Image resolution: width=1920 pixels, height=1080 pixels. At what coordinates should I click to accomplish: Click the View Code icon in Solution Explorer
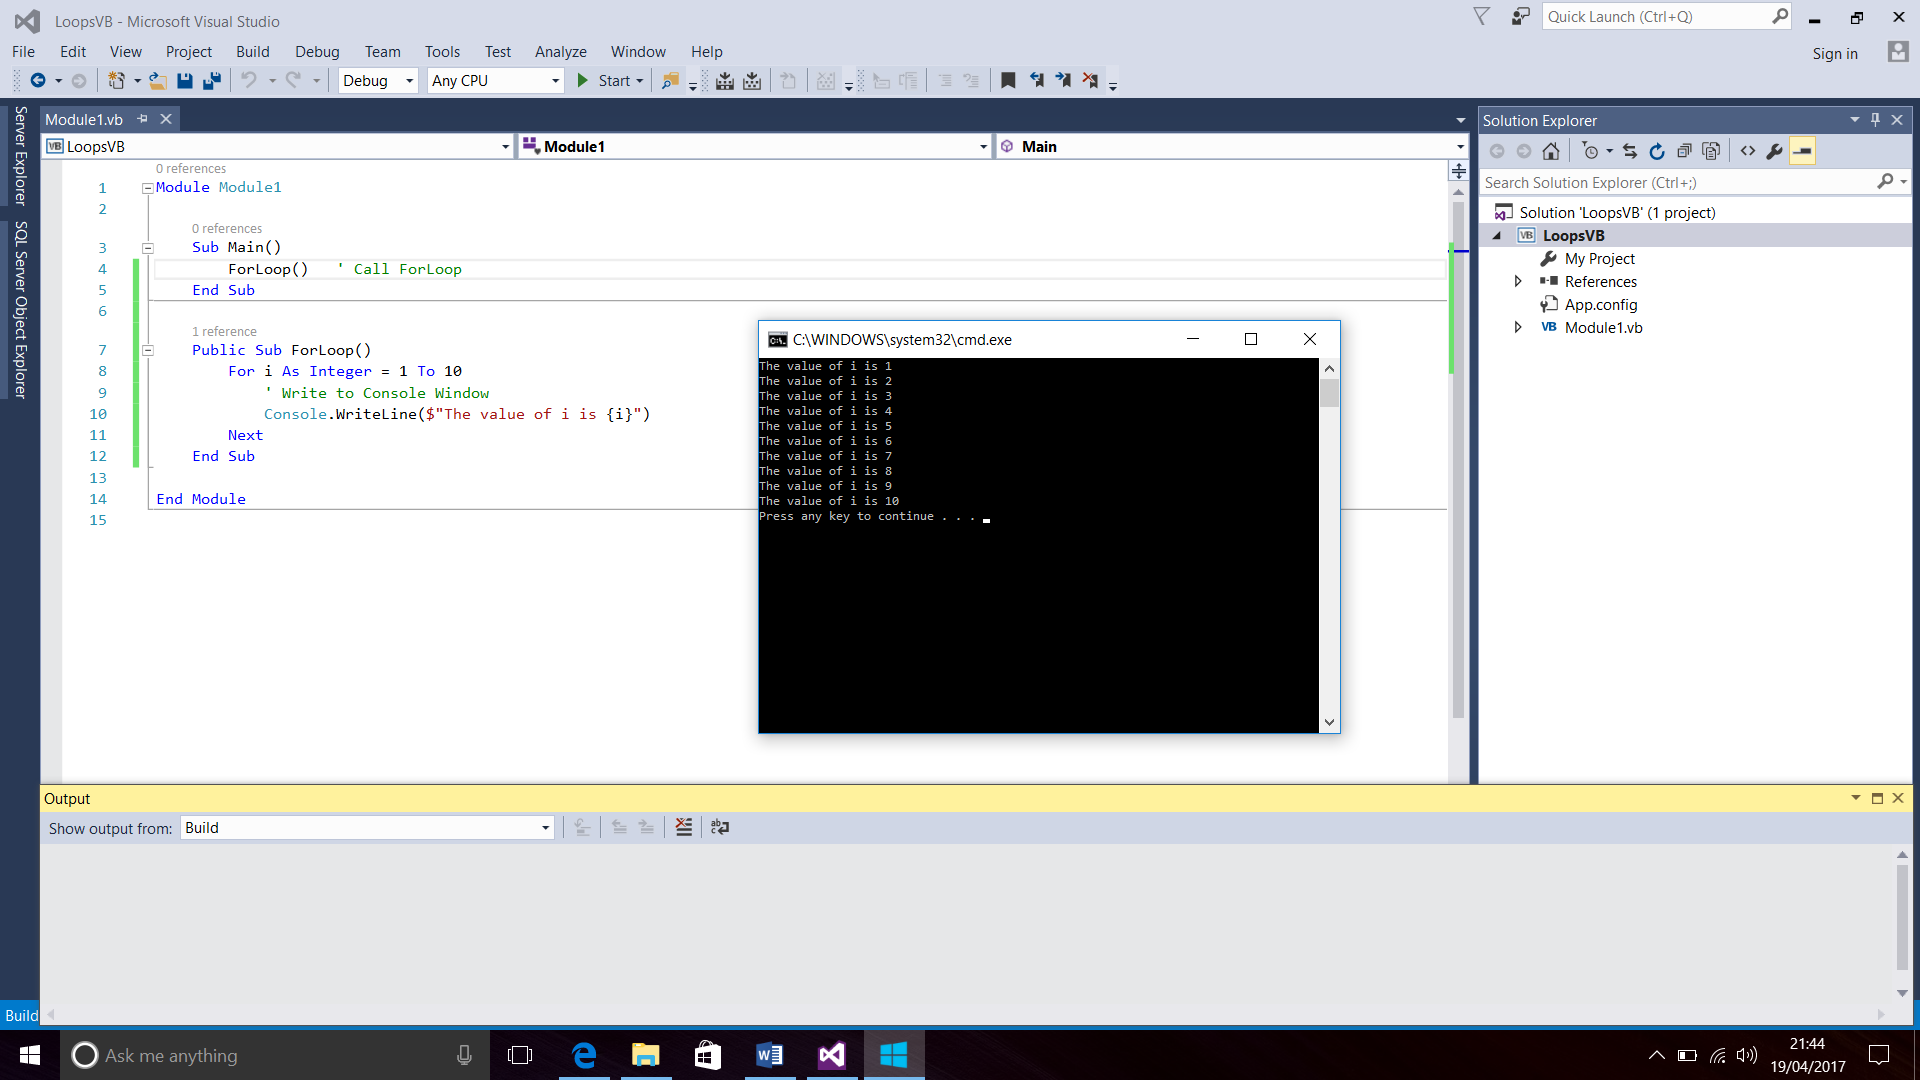pos(1747,151)
